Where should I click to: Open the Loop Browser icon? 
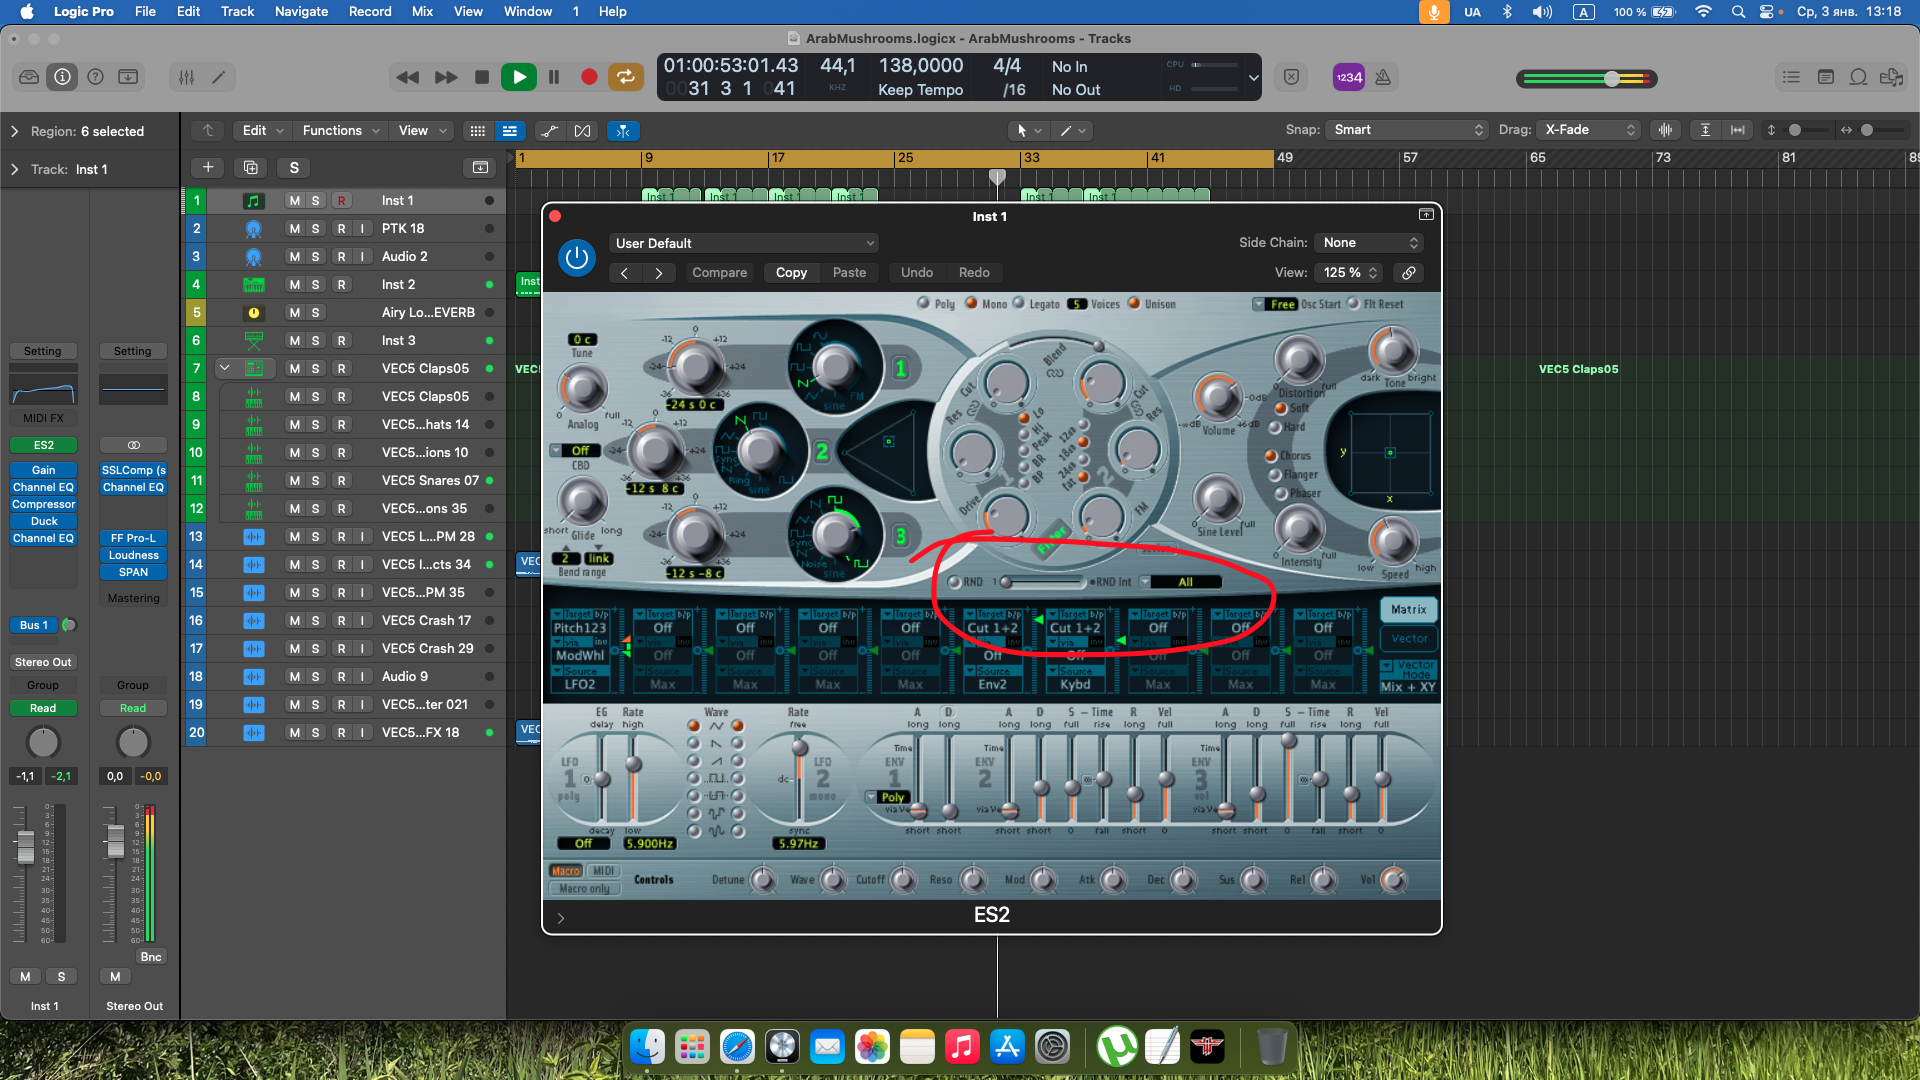click(1858, 77)
